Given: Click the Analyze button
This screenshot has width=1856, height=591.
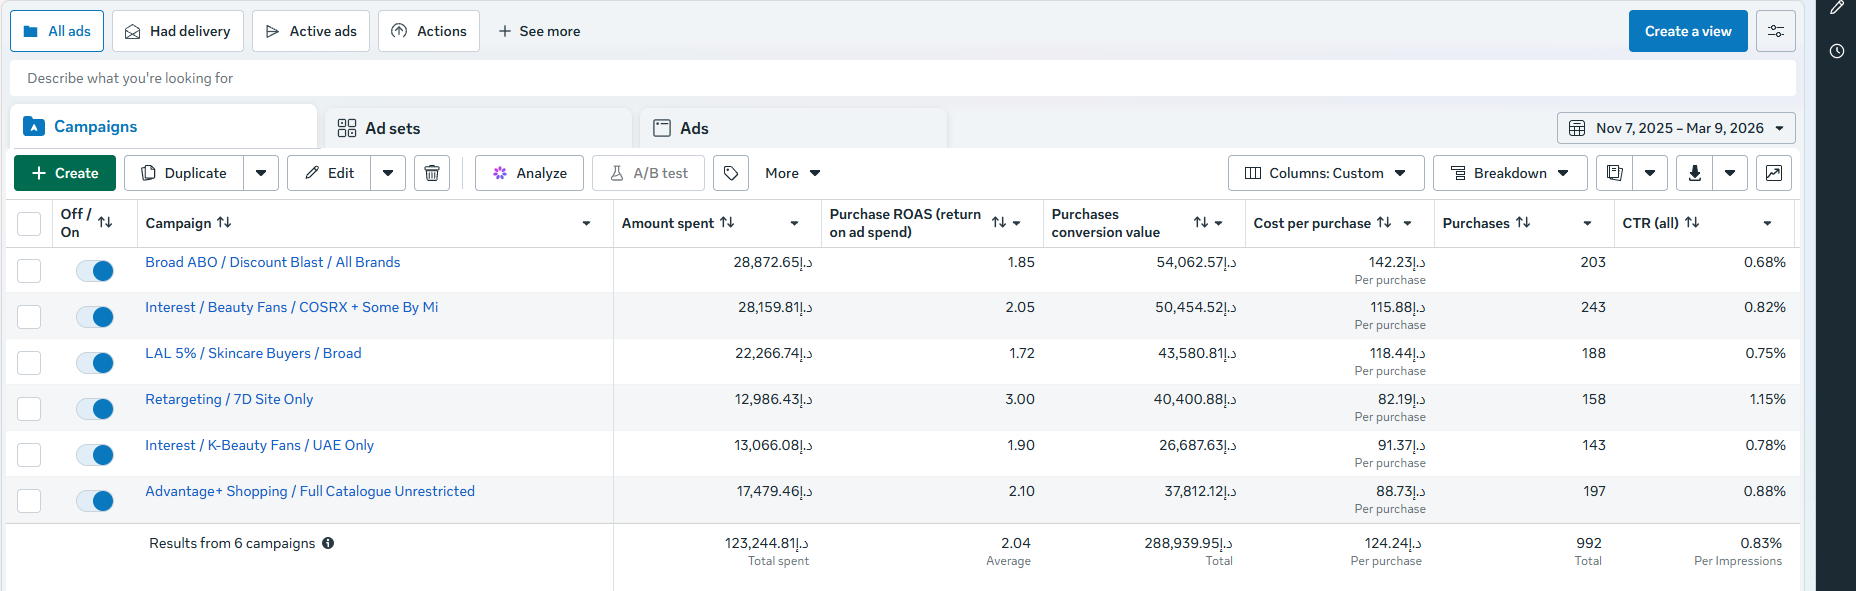Looking at the screenshot, I should pyautogui.click(x=530, y=173).
